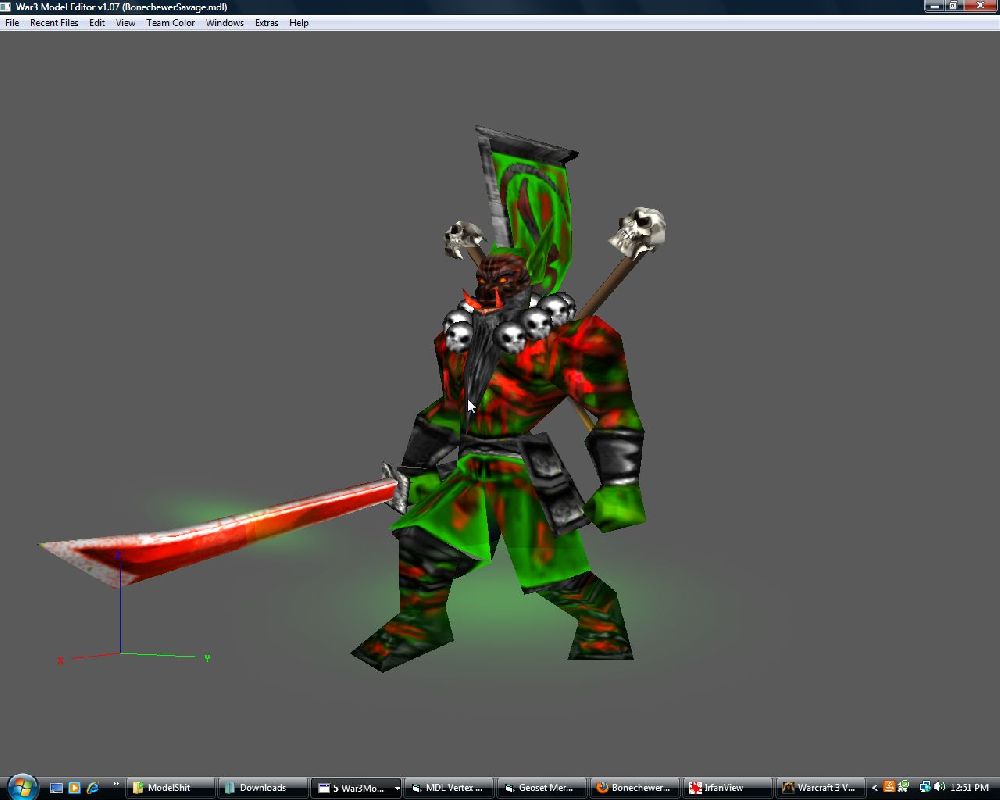Switch to the IrfanView taskbar button
The height and width of the screenshot is (800, 1000).
pyautogui.click(x=728, y=788)
